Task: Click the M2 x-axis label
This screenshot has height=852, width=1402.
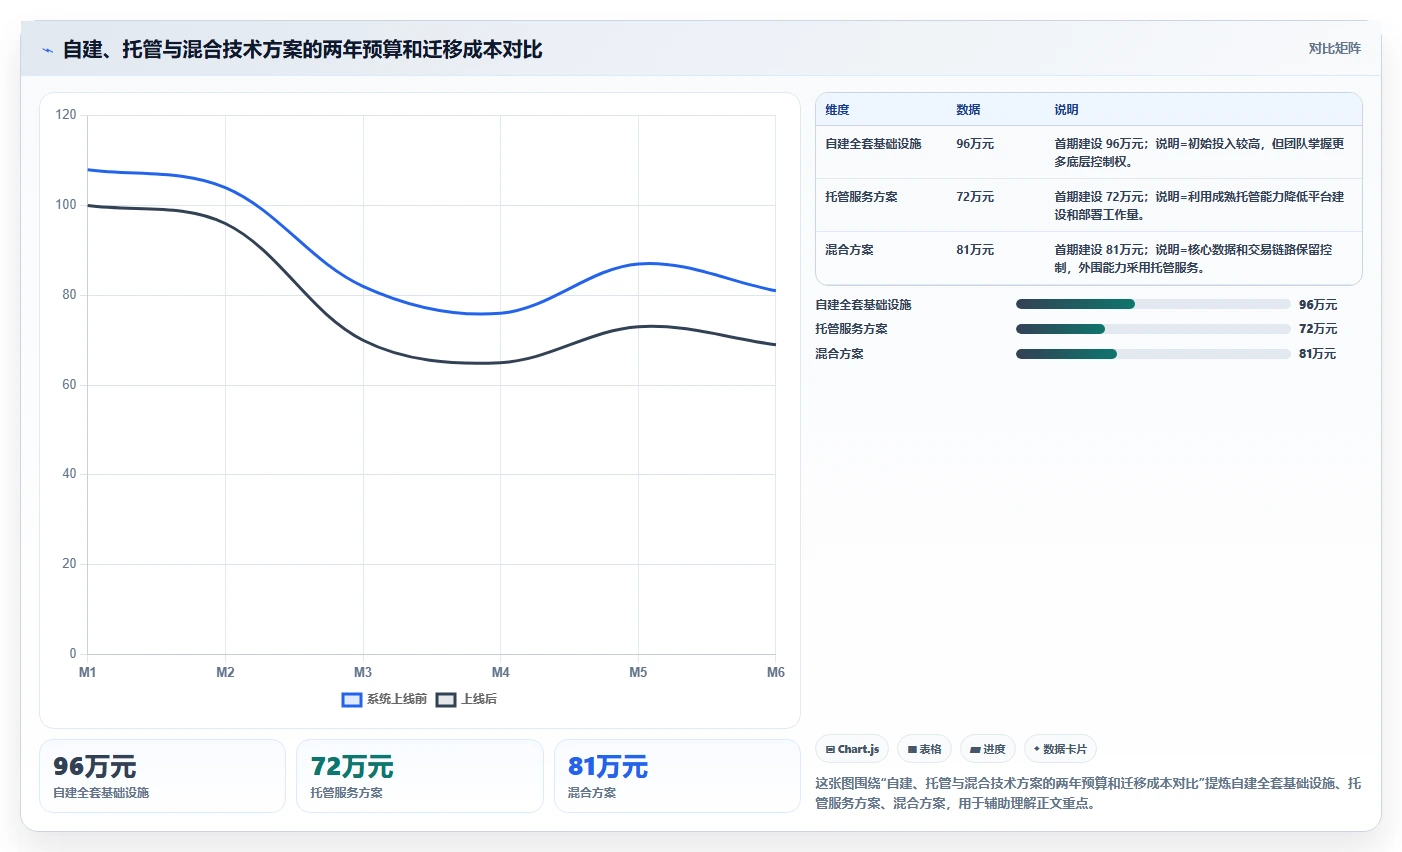Action: [x=225, y=672]
